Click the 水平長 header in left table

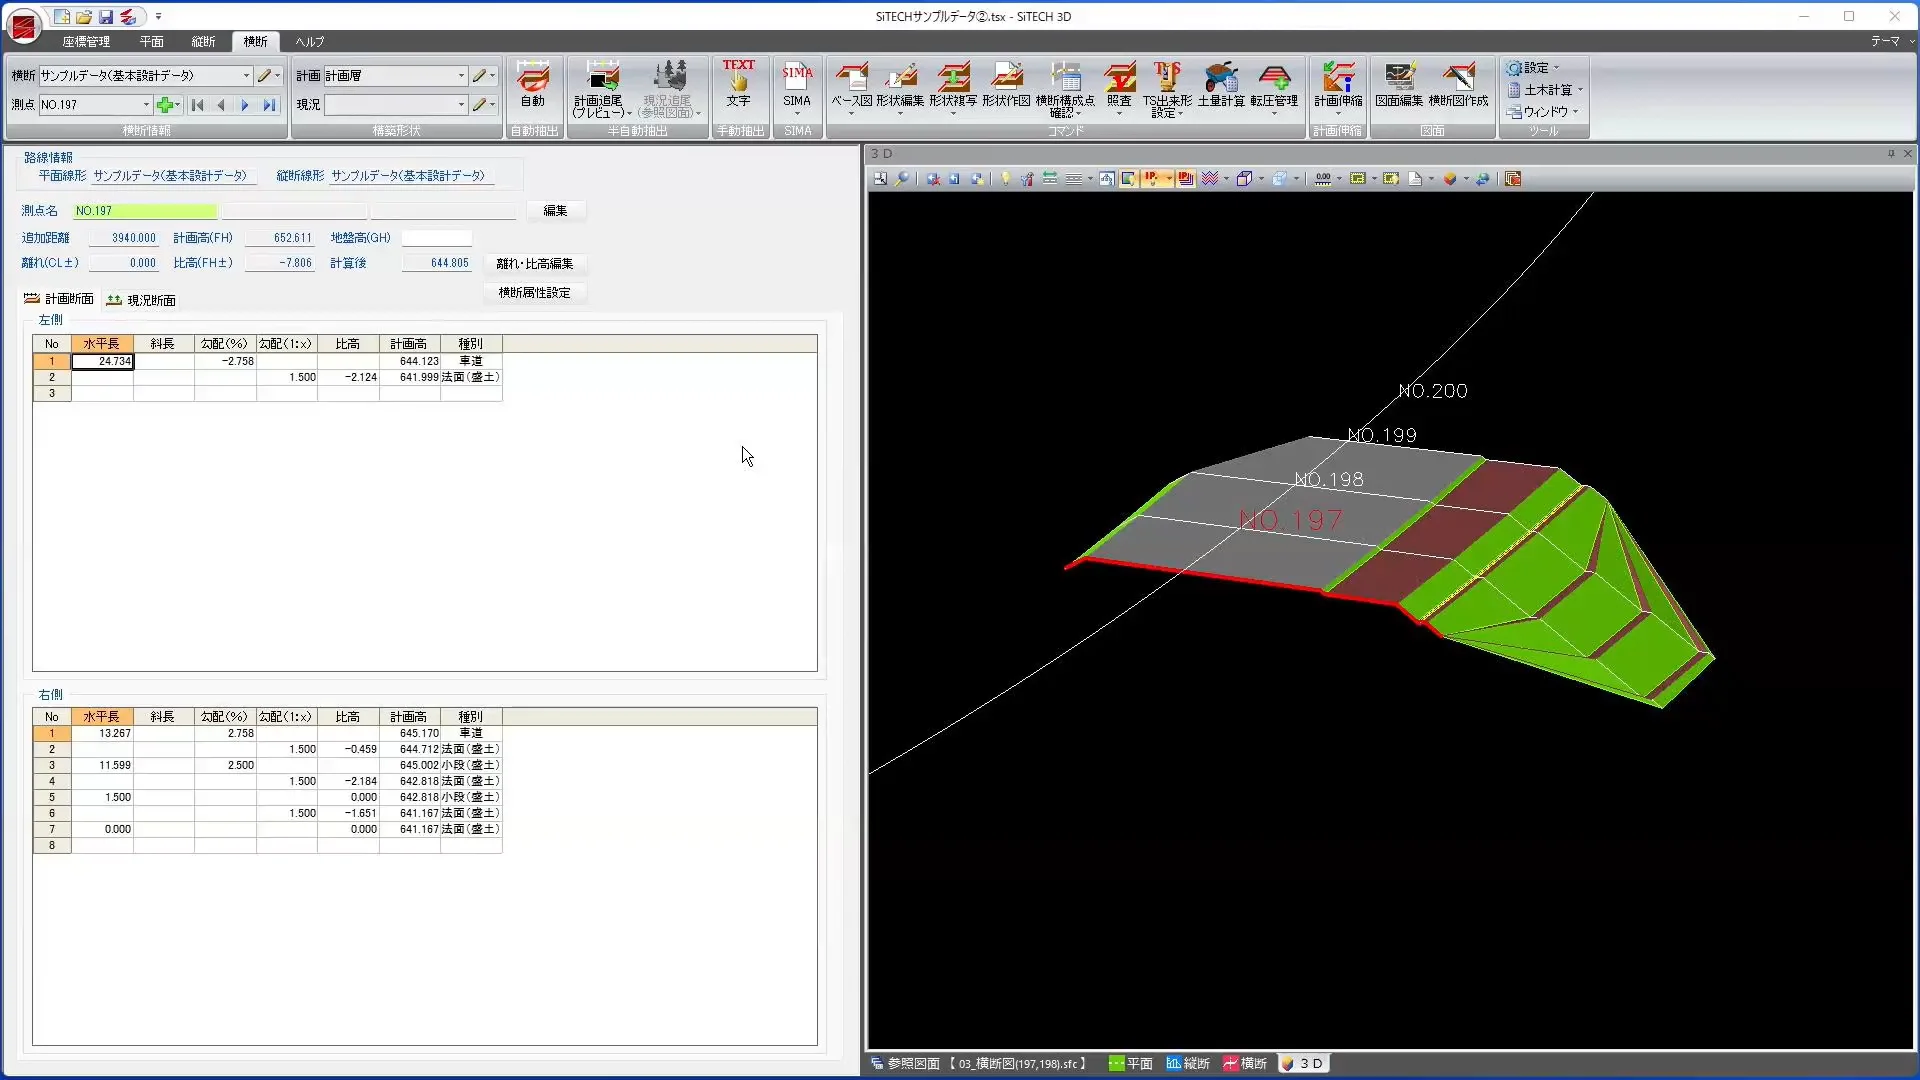click(x=102, y=343)
